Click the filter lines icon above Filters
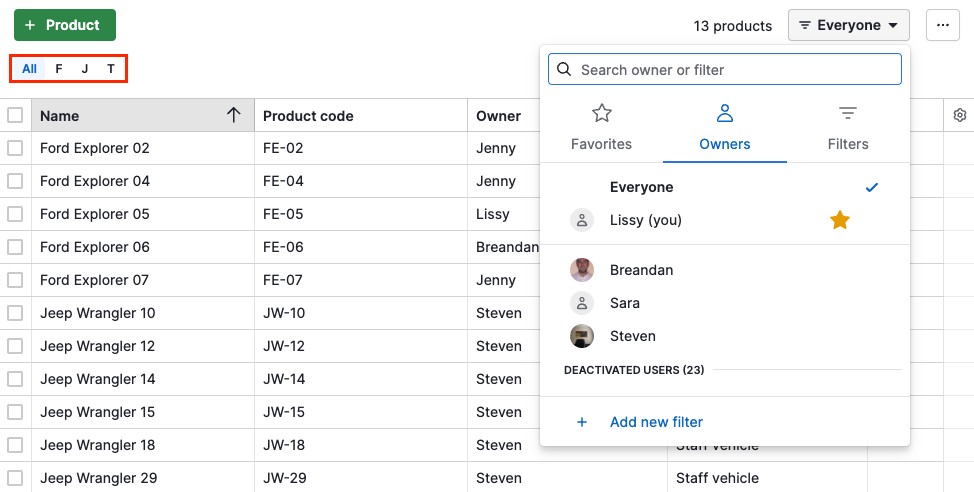 point(848,113)
